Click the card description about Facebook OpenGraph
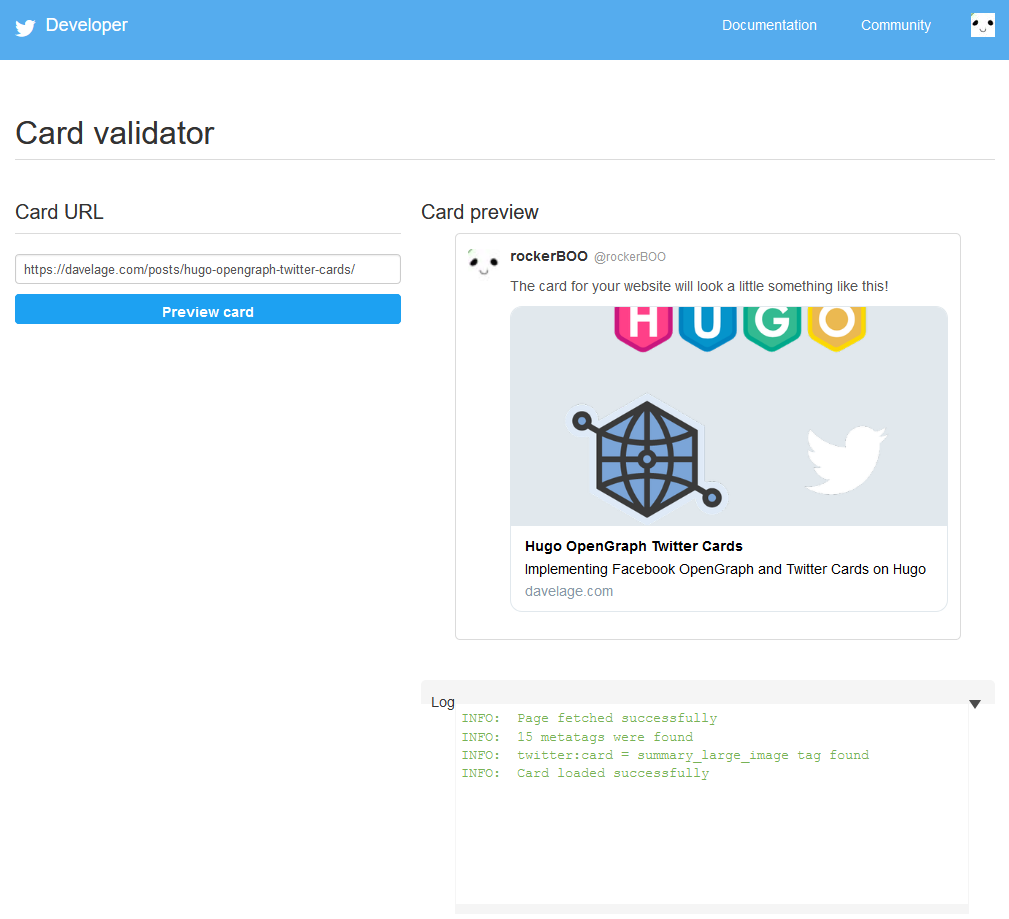This screenshot has width=1009, height=919. tap(725, 569)
